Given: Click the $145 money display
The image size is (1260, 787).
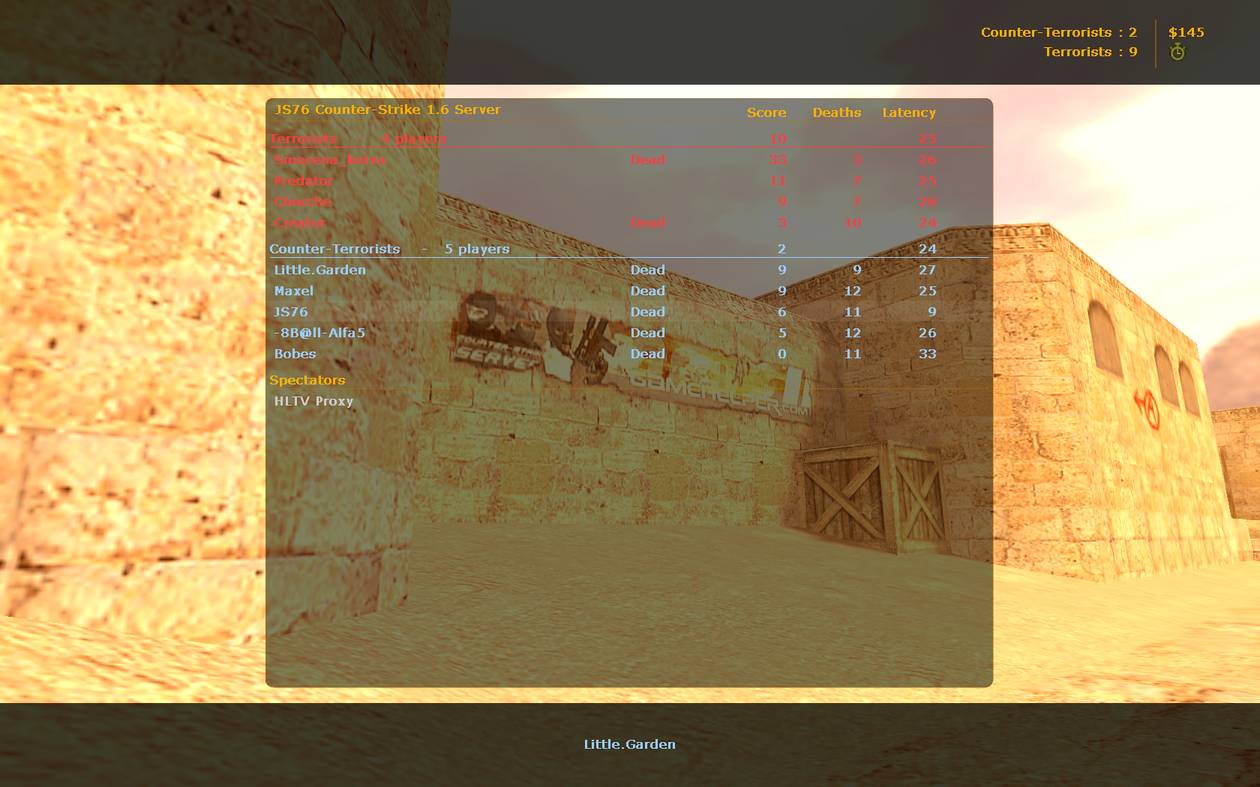Looking at the screenshot, I should tap(1186, 32).
